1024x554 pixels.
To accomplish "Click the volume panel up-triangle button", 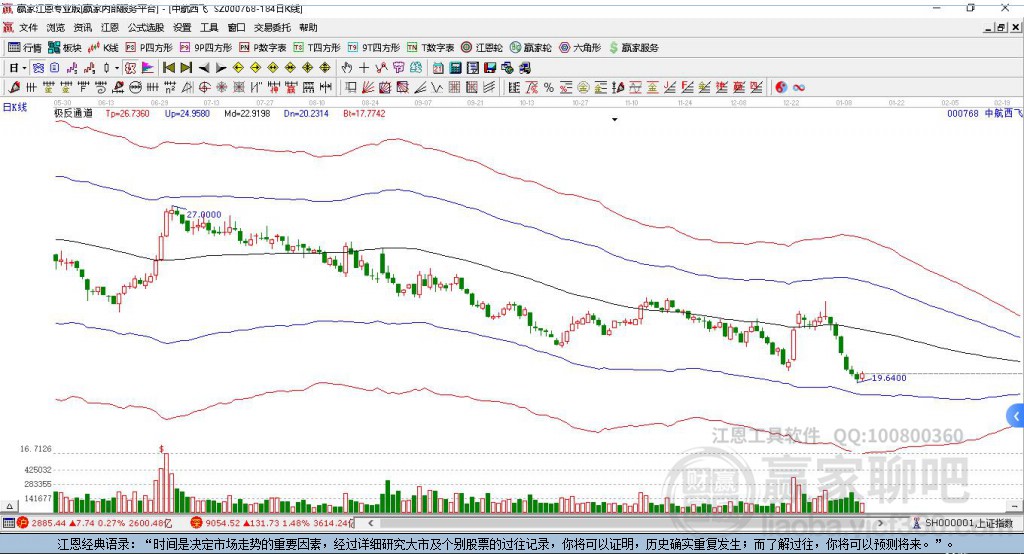I will pyautogui.click(x=9, y=506).
